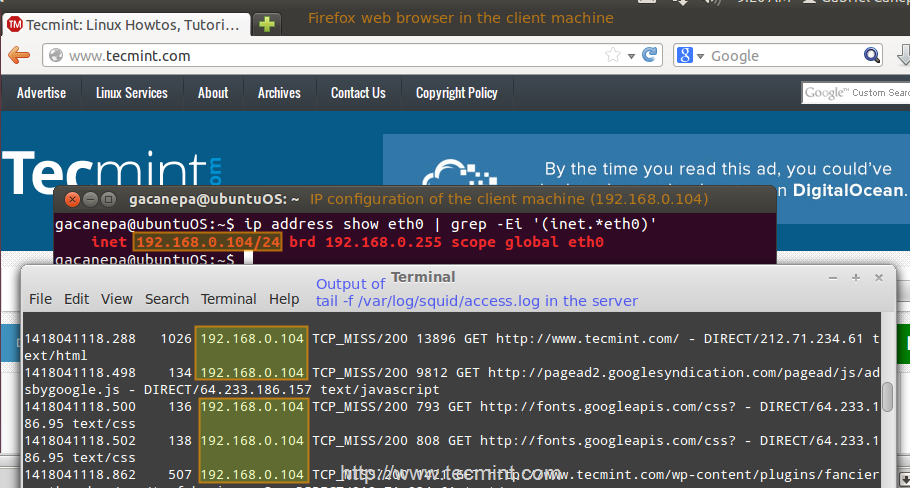Close the server Terminal window
Viewport: 910px width, 488px height.
point(879,278)
